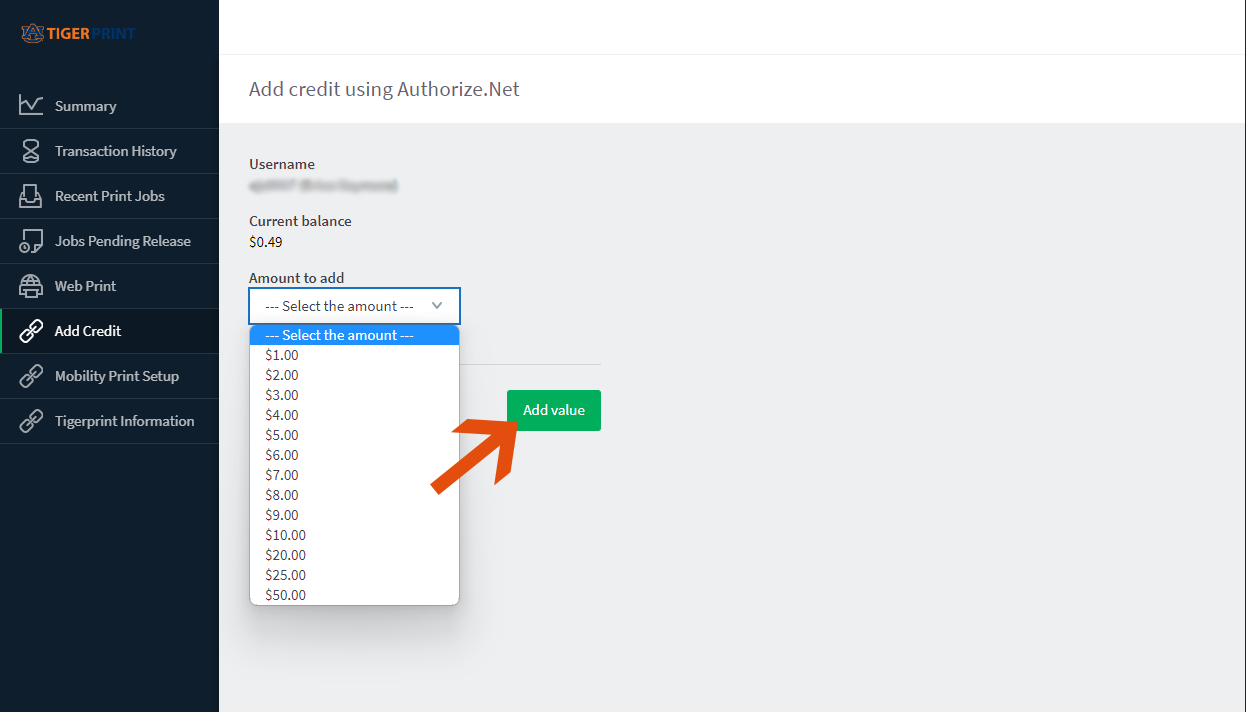This screenshot has width=1246, height=712.
Task: Select Add Credit in the sidebar
Action: (x=109, y=331)
